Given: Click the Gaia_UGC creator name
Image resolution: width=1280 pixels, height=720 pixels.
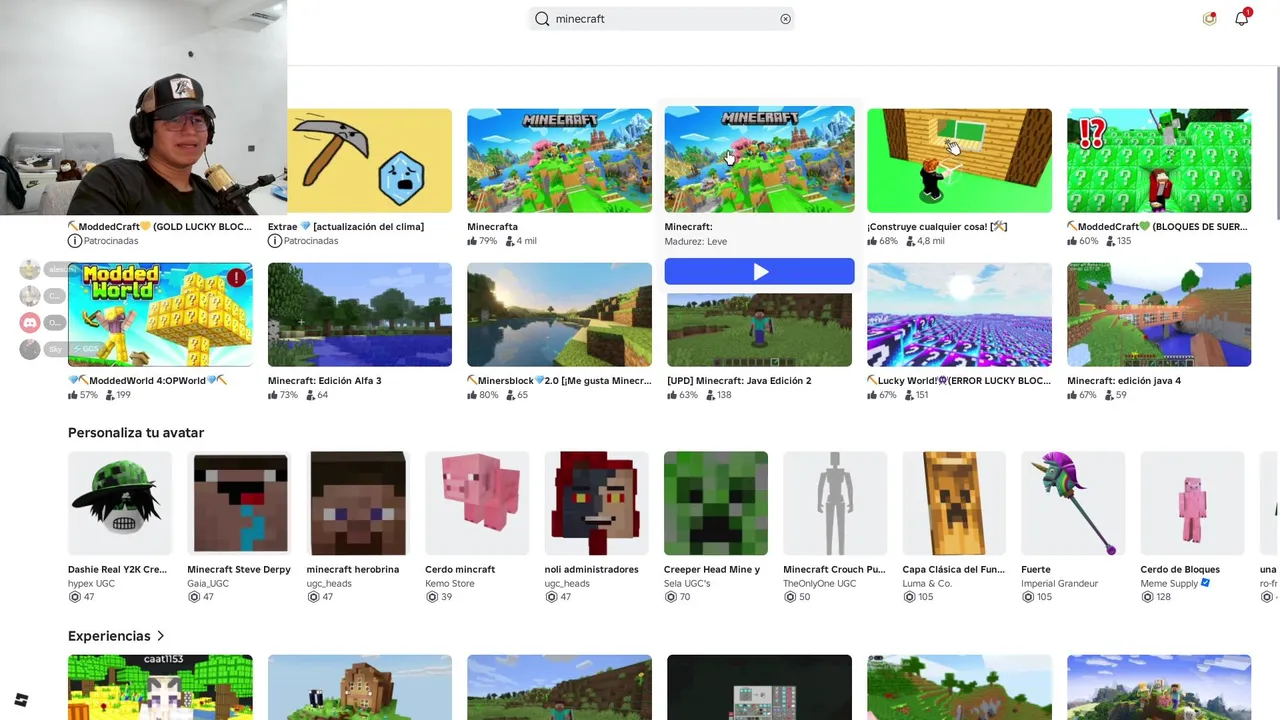Looking at the screenshot, I should [208, 583].
